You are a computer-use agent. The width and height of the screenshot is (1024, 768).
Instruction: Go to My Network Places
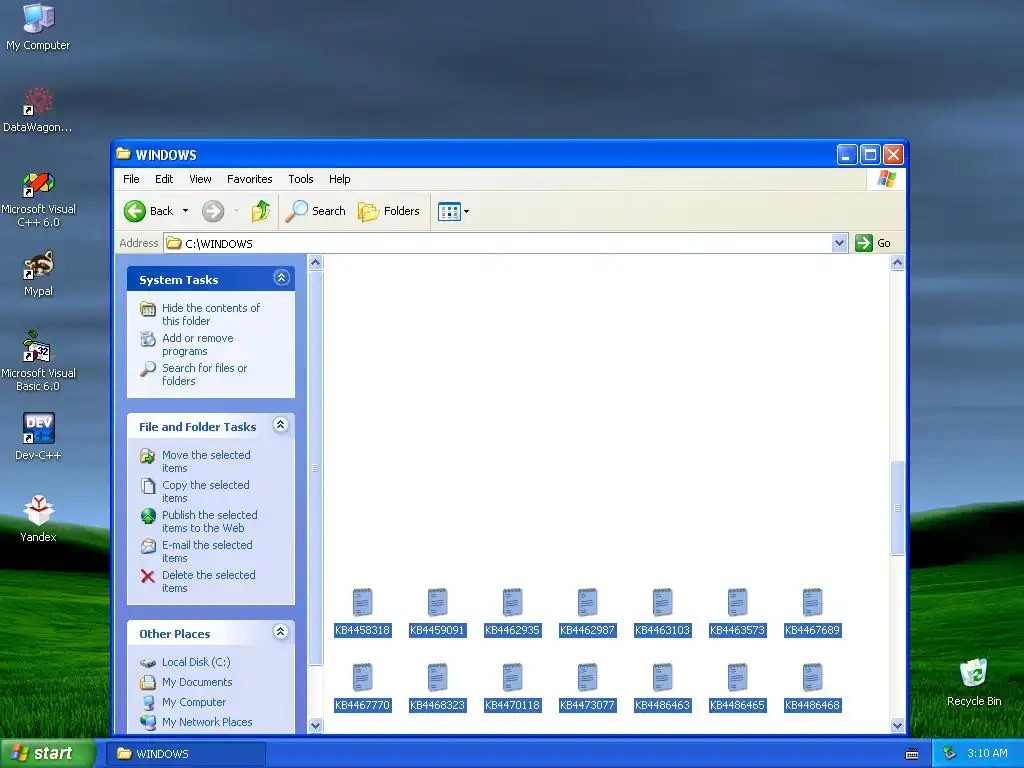pos(207,722)
